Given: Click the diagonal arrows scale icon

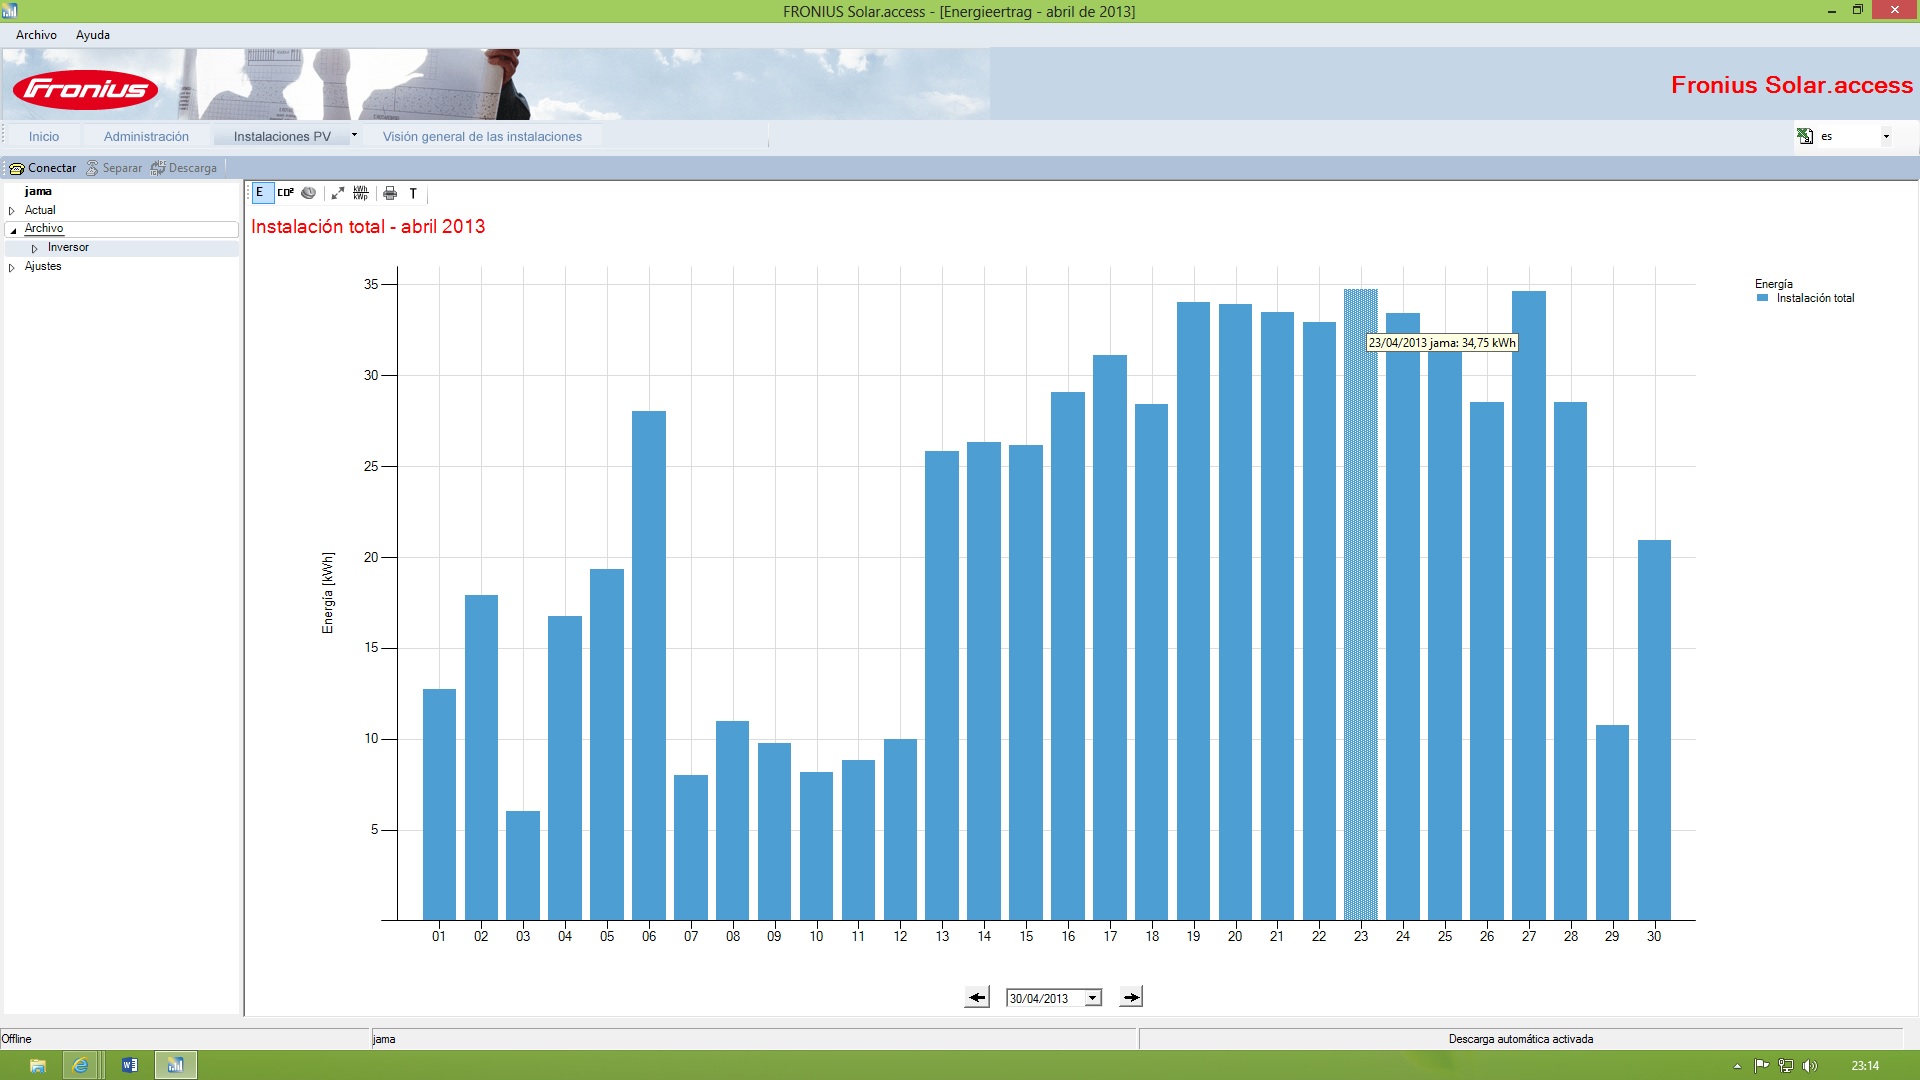Looking at the screenshot, I should coord(338,193).
